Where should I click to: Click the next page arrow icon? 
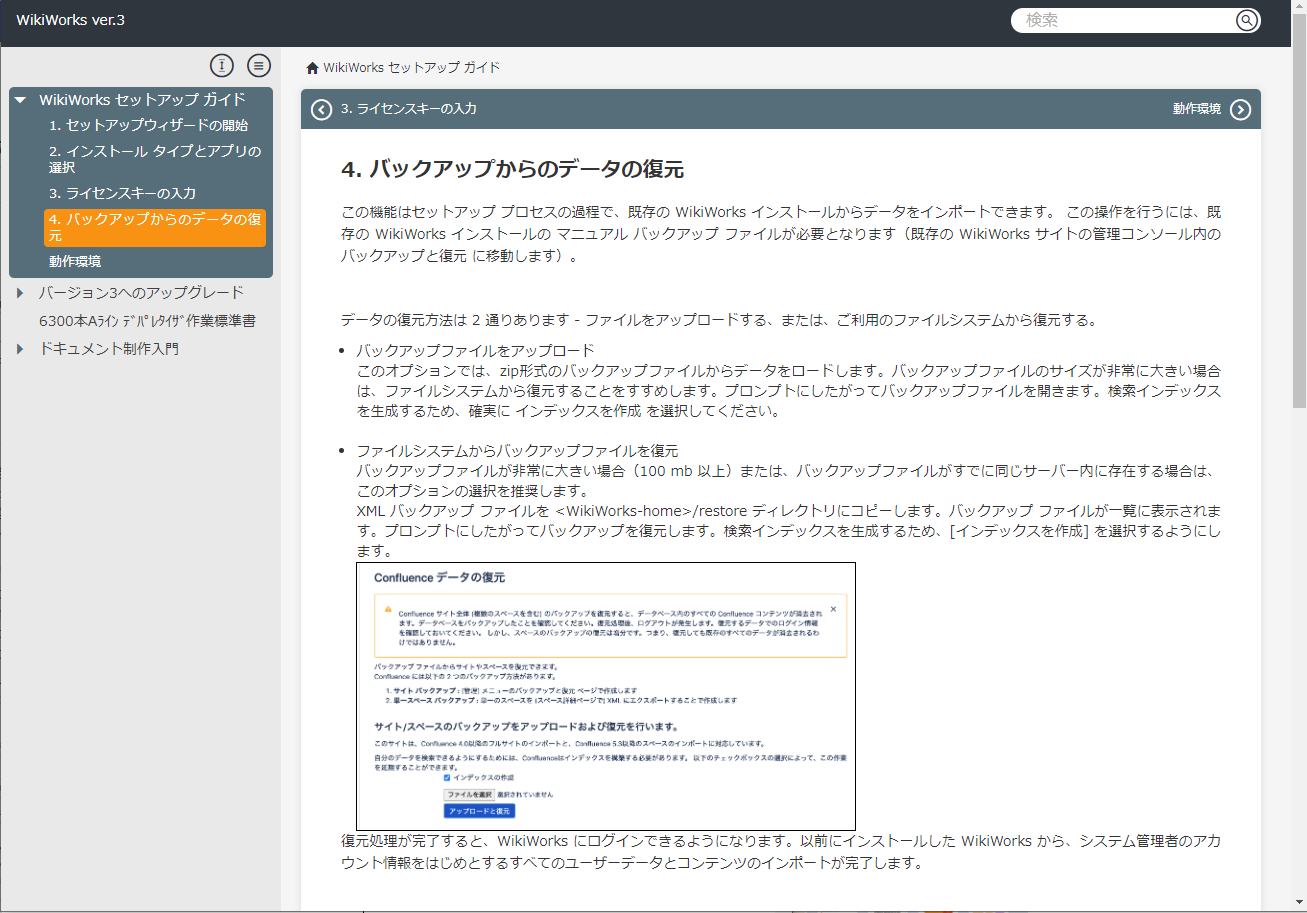coord(1240,110)
